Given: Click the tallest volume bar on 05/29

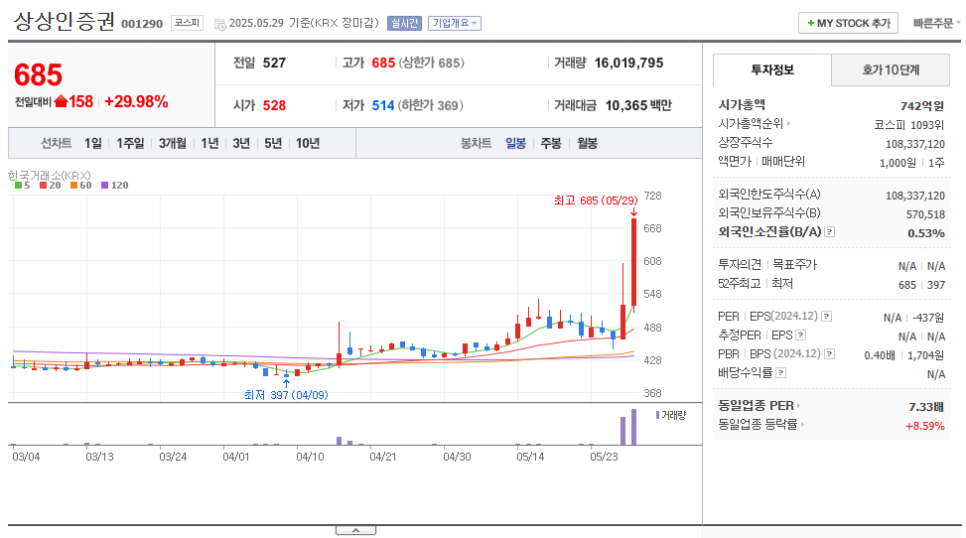Looking at the screenshot, I should pos(634,426).
